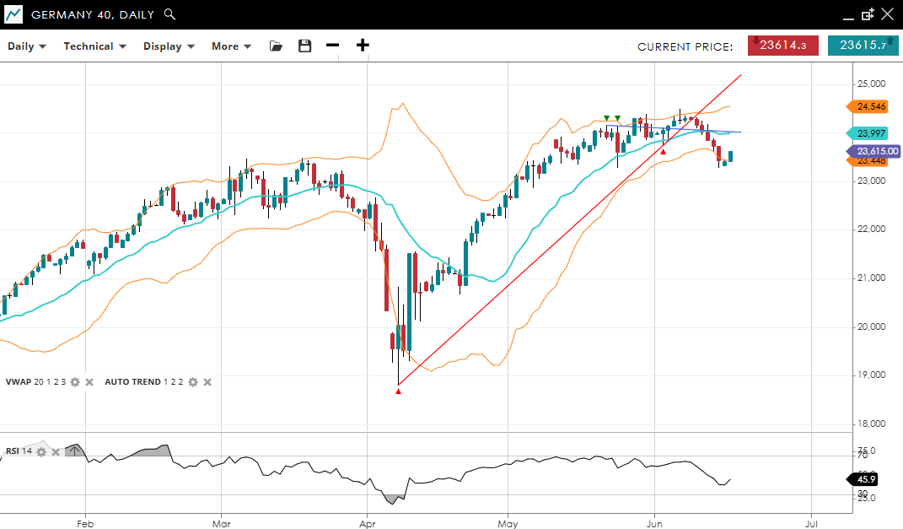Zoom in with the plus icon
This screenshot has height=529, width=903.
pos(362,46)
